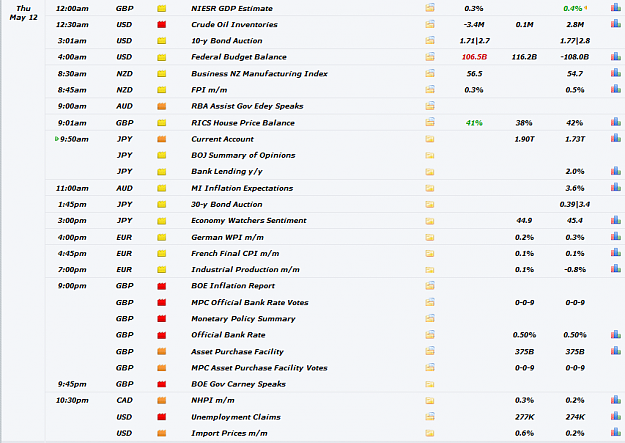This screenshot has width=625, height=443.
Task: Show chart for Economy Watchers Sentiment
Action: coord(616,220)
